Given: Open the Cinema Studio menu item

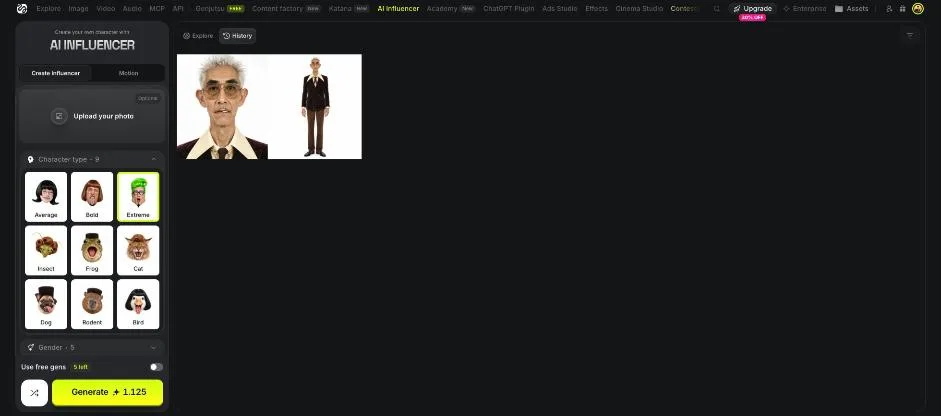Looking at the screenshot, I should [639, 8].
